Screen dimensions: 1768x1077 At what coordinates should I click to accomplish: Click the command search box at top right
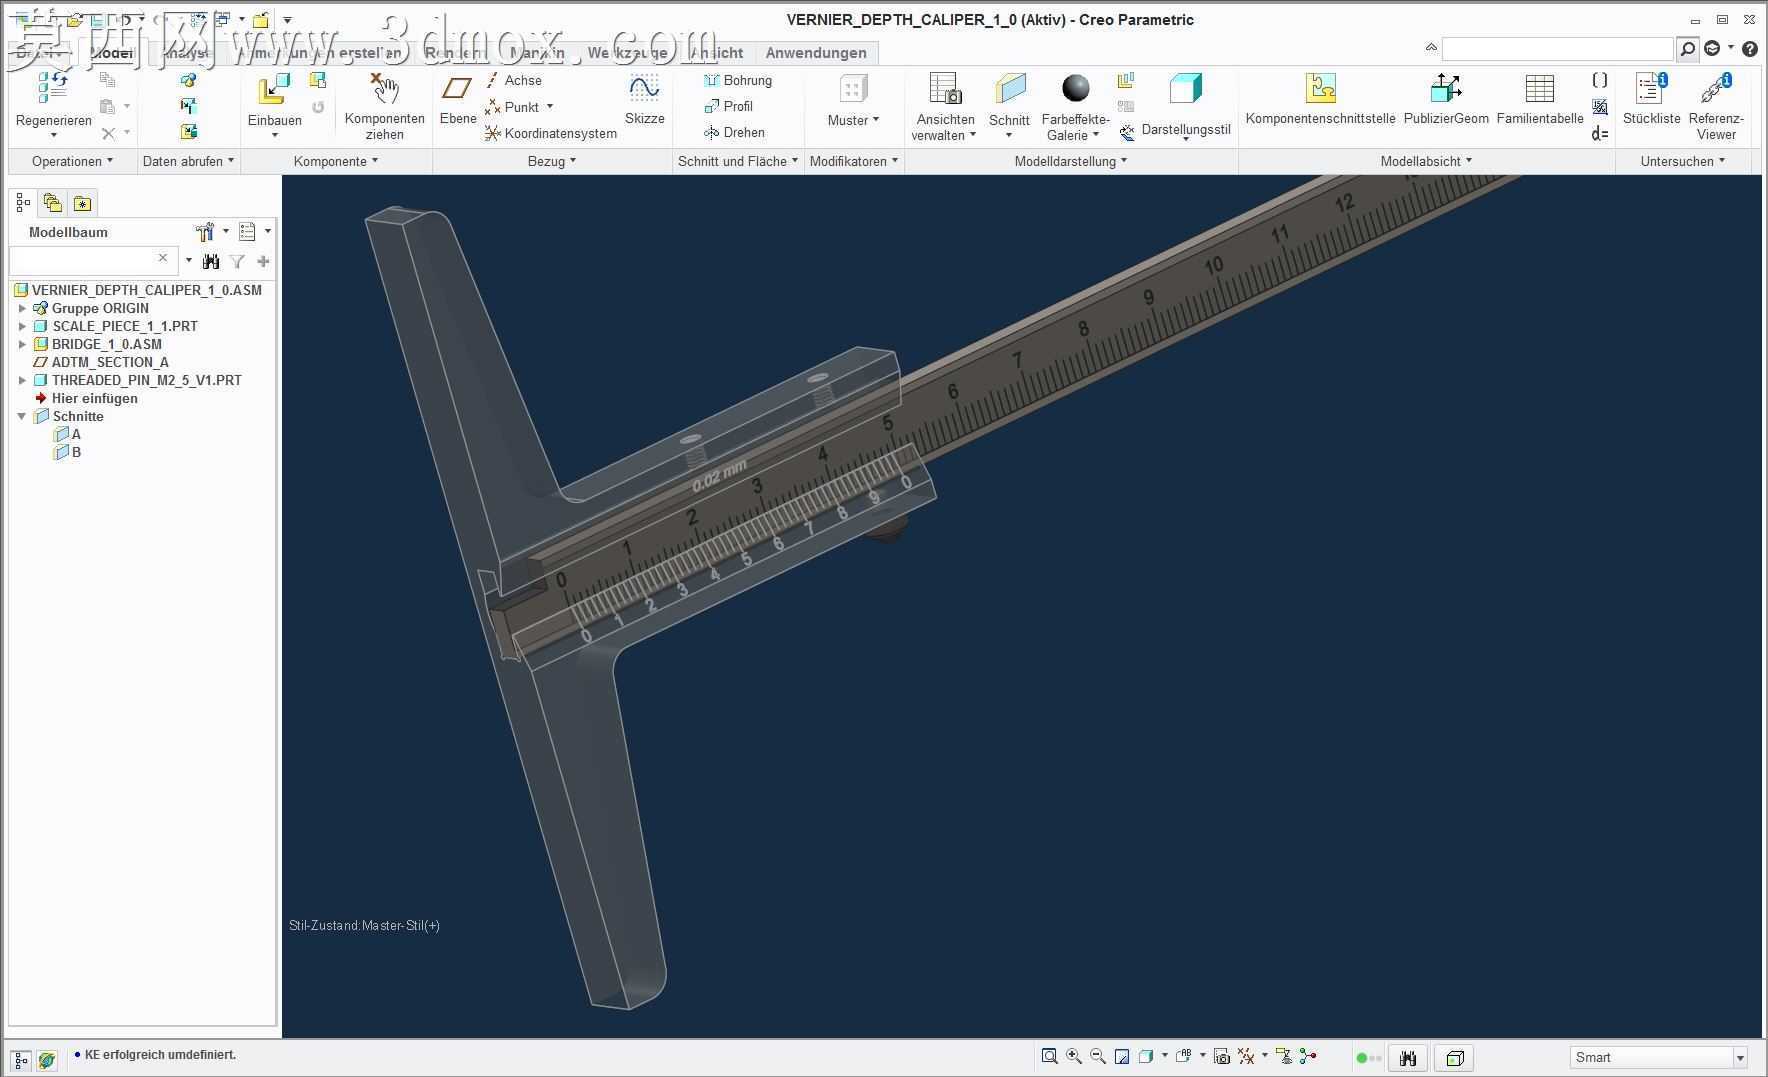tap(1557, 48)
